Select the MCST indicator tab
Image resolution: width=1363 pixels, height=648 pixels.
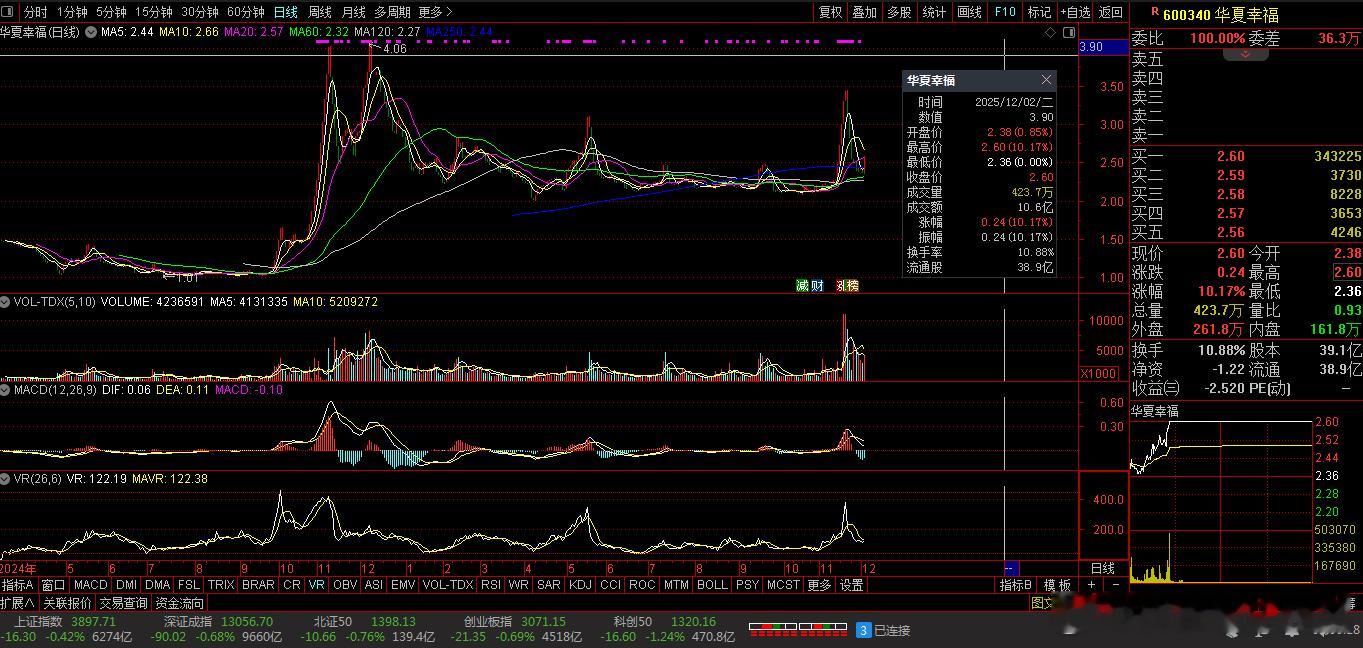coord(783,585)
